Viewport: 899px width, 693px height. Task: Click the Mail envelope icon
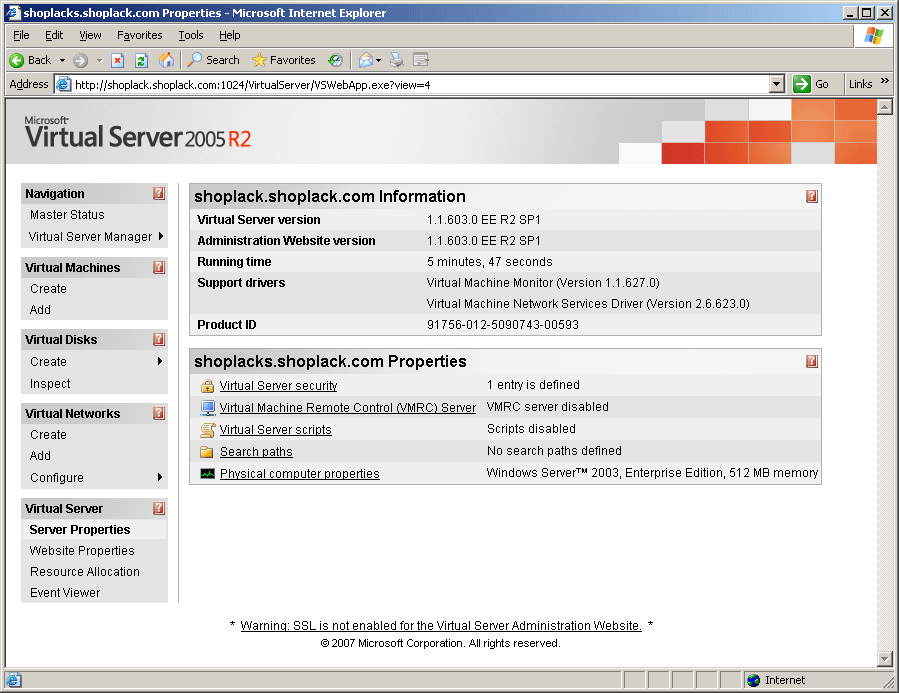366,60
